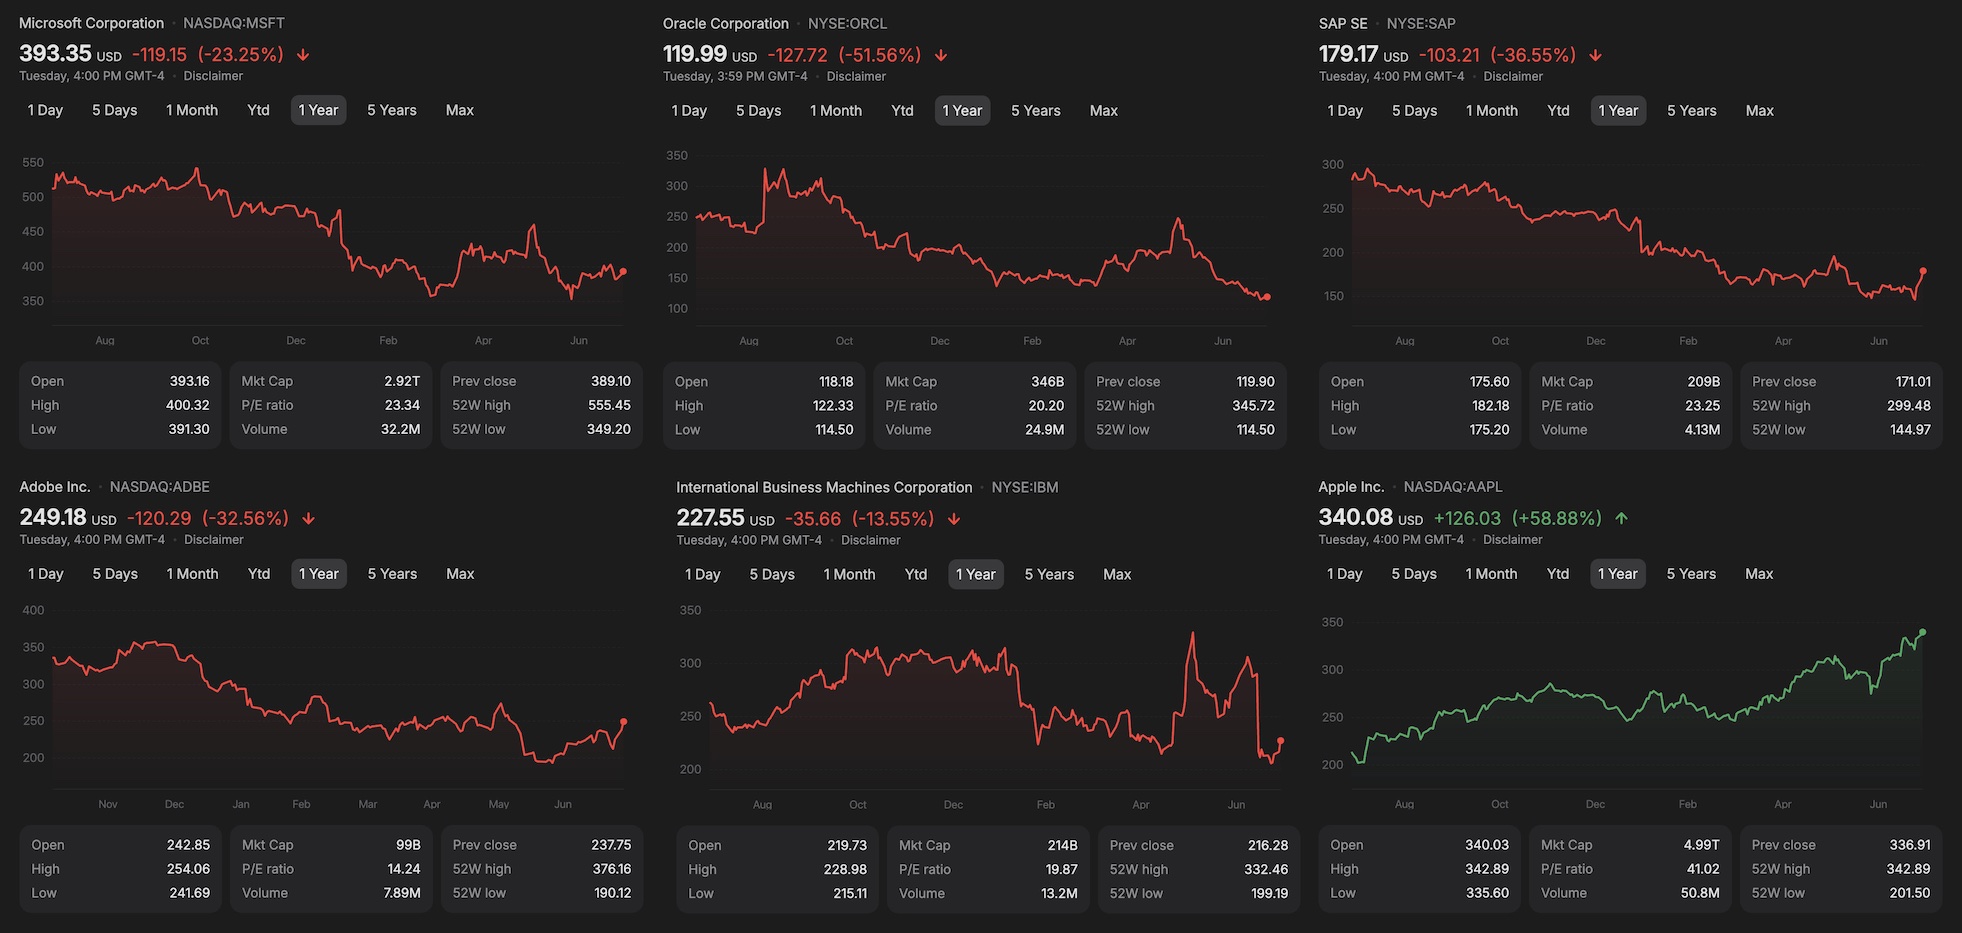Click the endpoint dot on Oracle's chart line
This screenshot has height=933, width=1962.
tap(1267, 297)
